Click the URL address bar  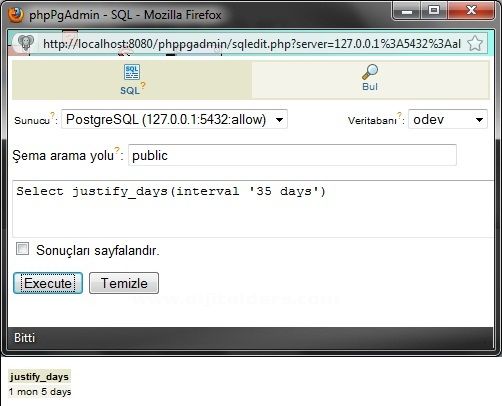coord(252,44)
